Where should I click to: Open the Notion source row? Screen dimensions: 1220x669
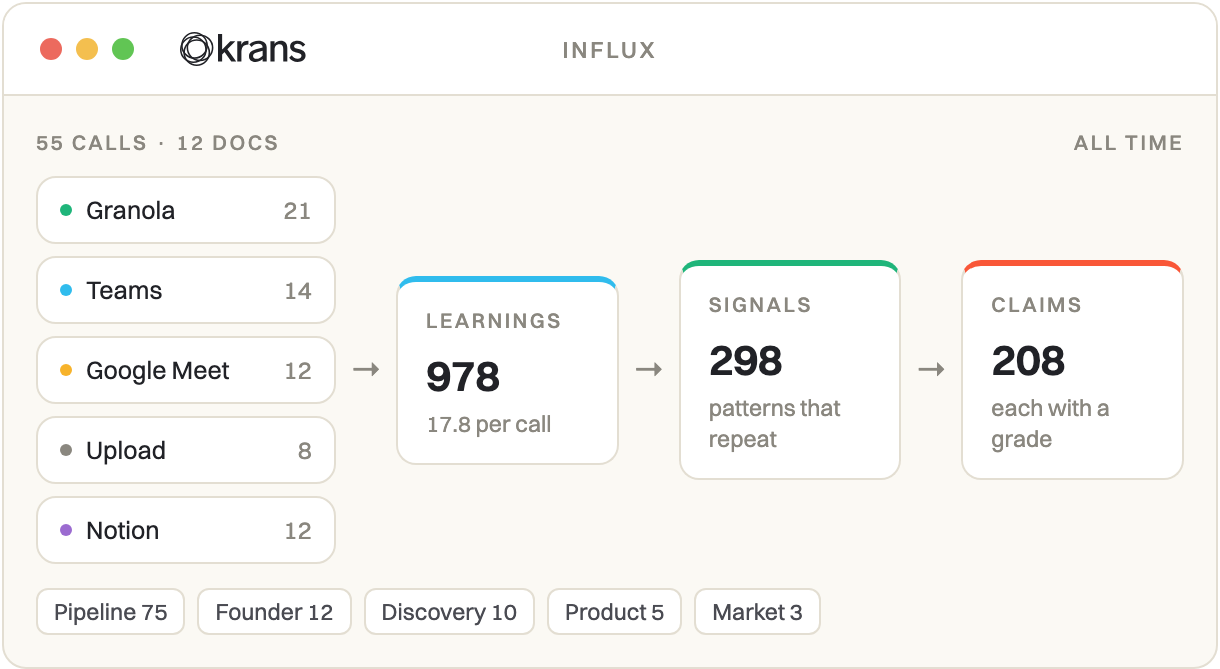pyautogui.click(x=186, y=530)
